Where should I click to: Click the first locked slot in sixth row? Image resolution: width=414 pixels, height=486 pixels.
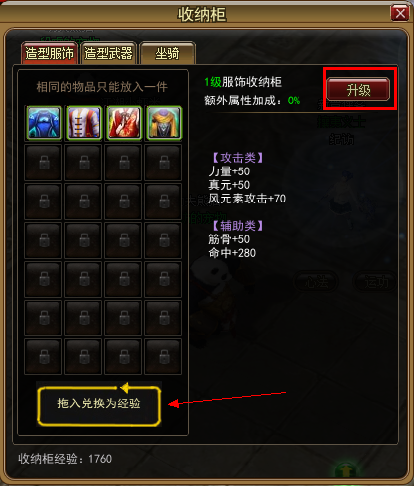pyautogui.click(x=43, y=318)
